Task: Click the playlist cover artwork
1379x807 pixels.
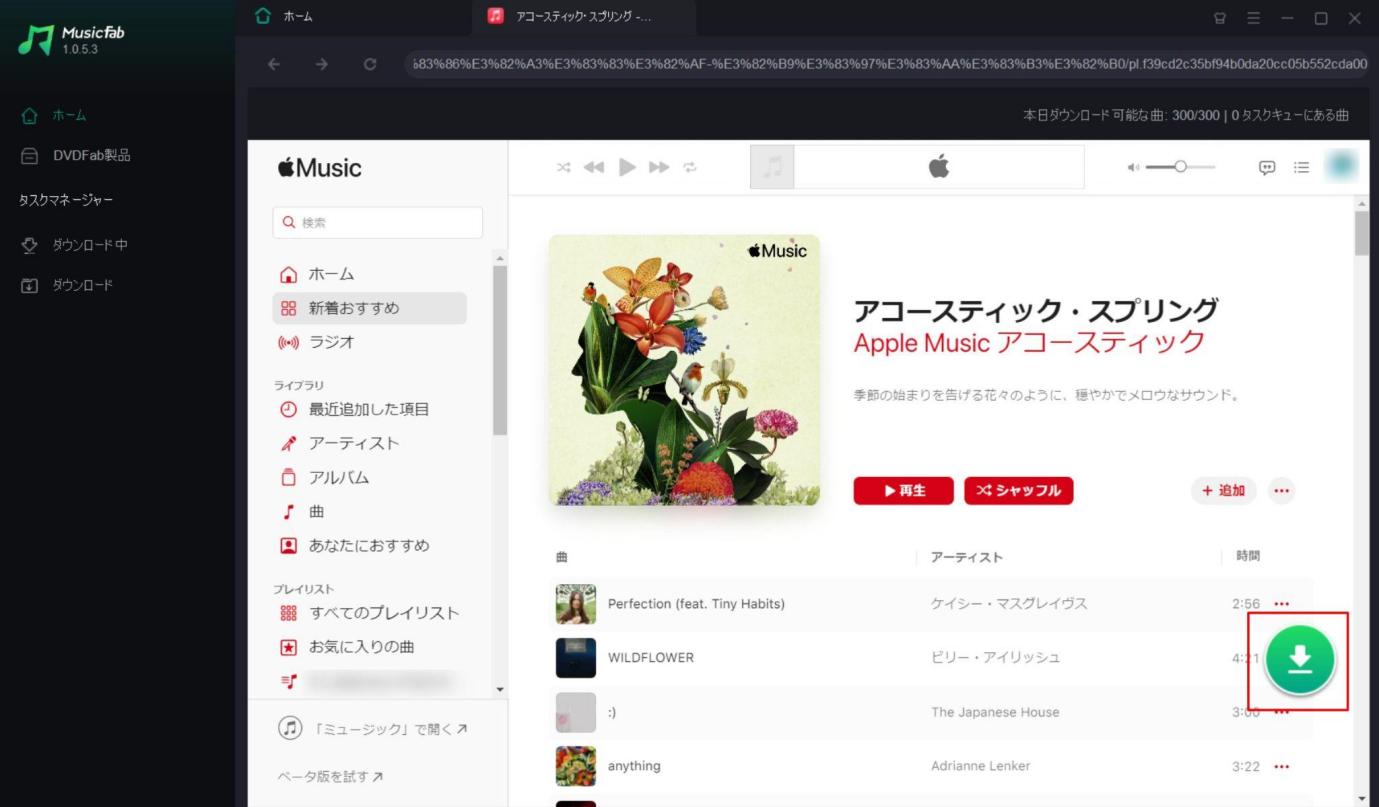Action: point(684,370)
